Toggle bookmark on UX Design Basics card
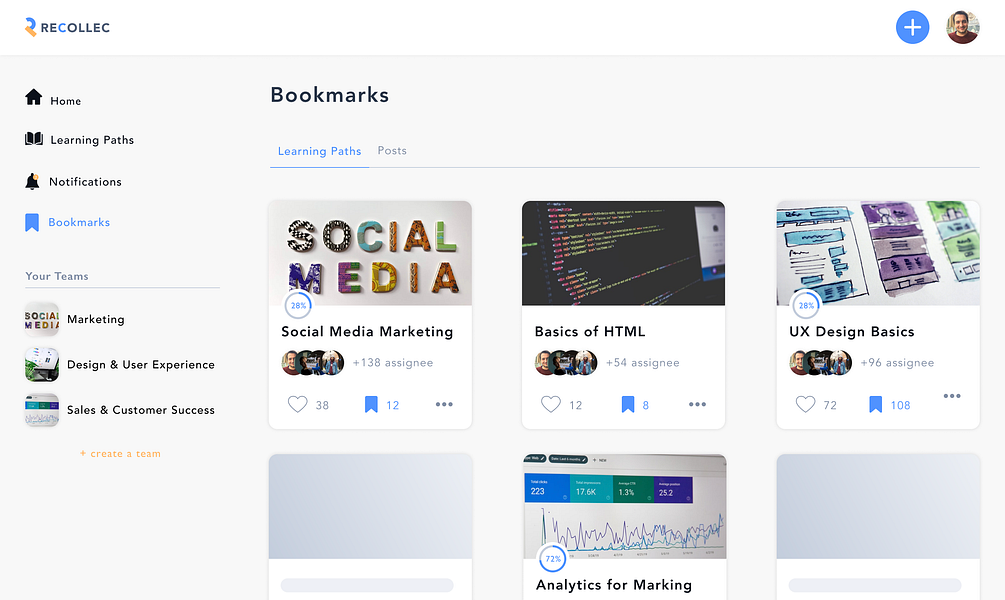Viewport: 1005px width, 600px height. click(875, 404)
